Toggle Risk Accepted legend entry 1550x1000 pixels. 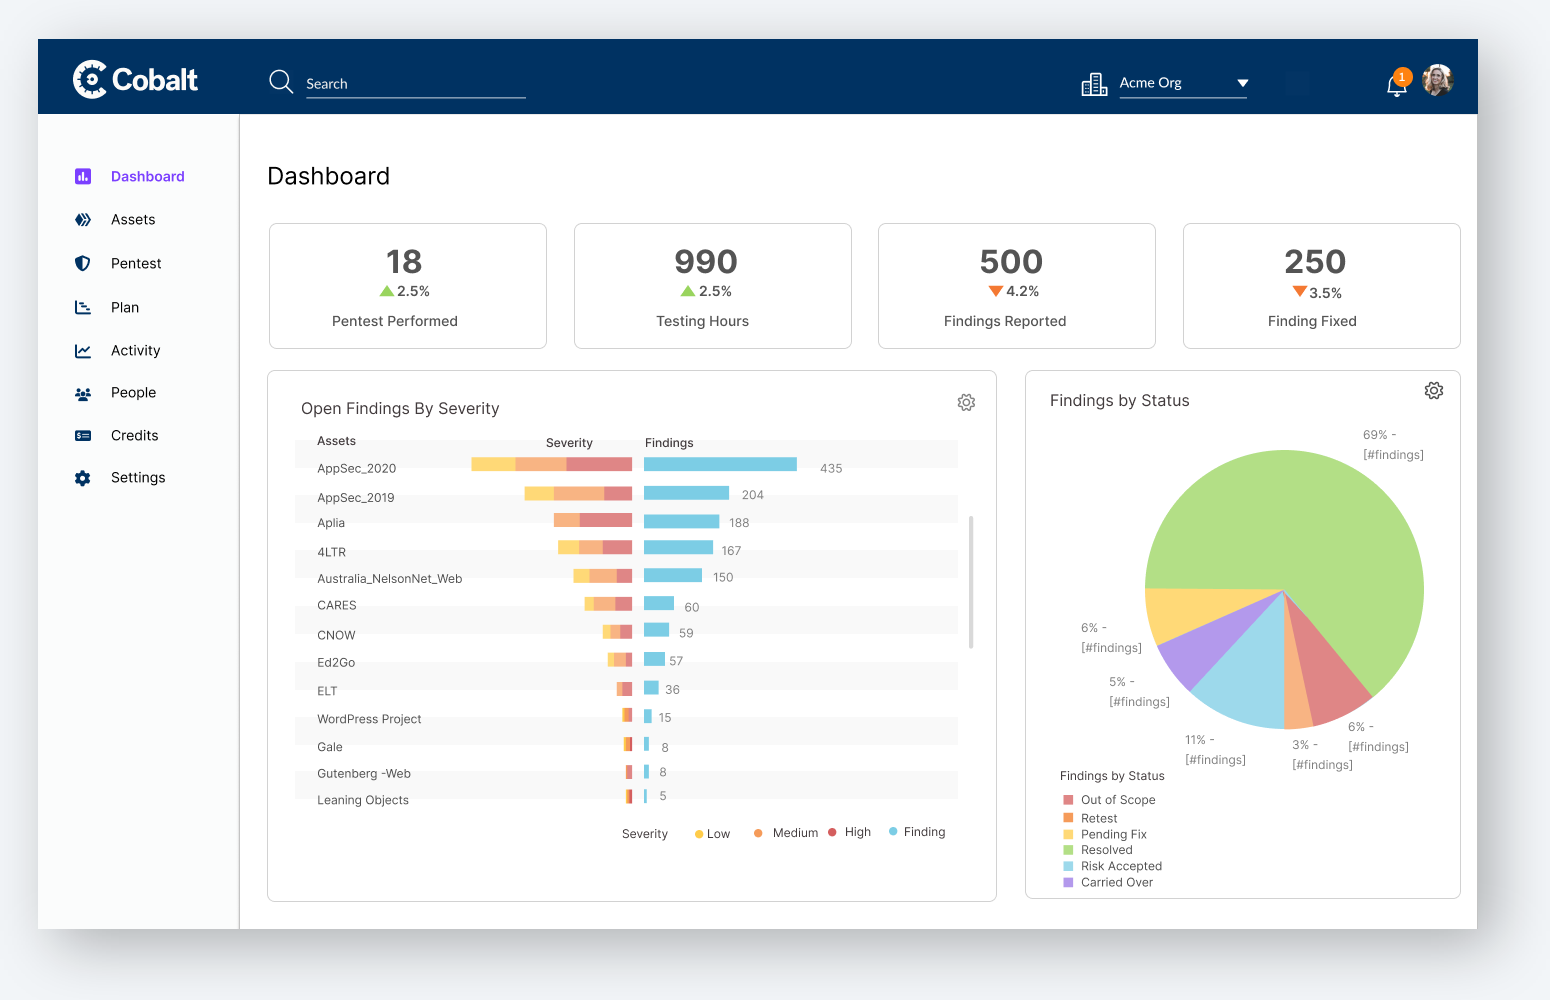[1112, 866]
